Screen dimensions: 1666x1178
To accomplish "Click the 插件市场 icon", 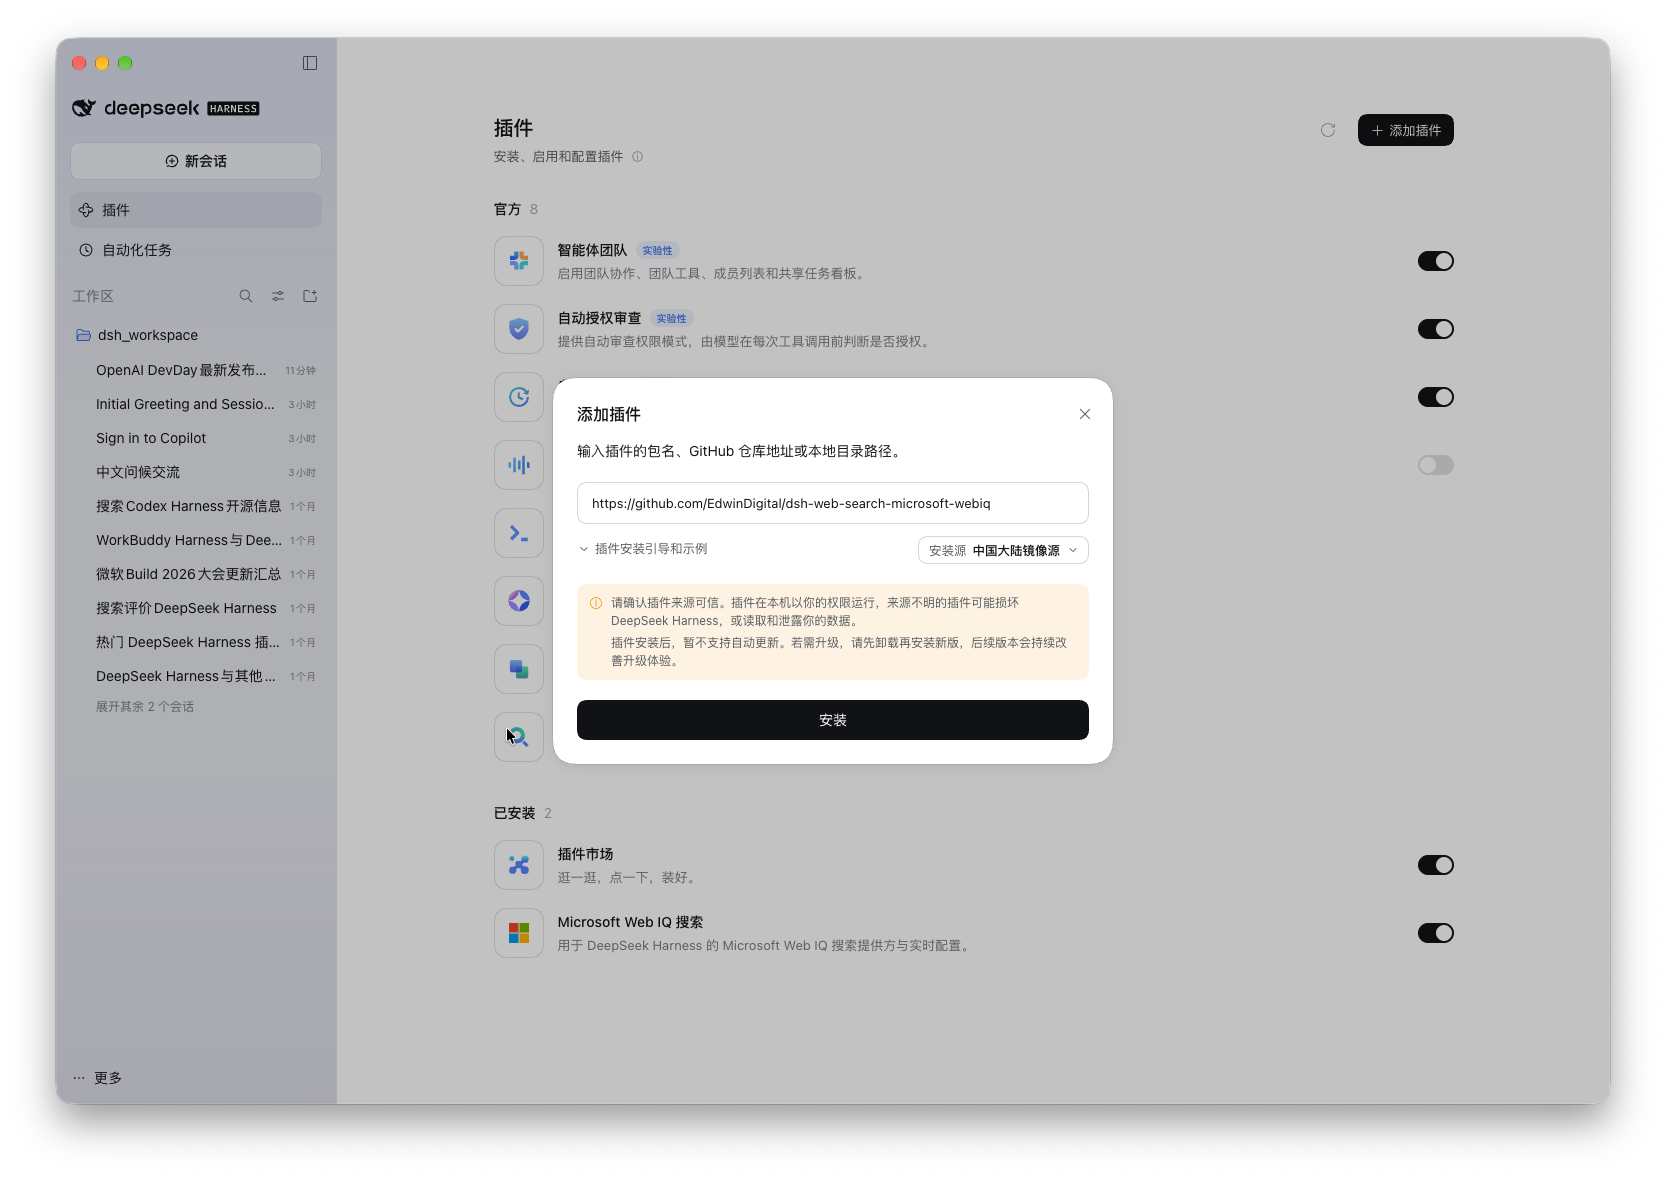I will [519, 865].
